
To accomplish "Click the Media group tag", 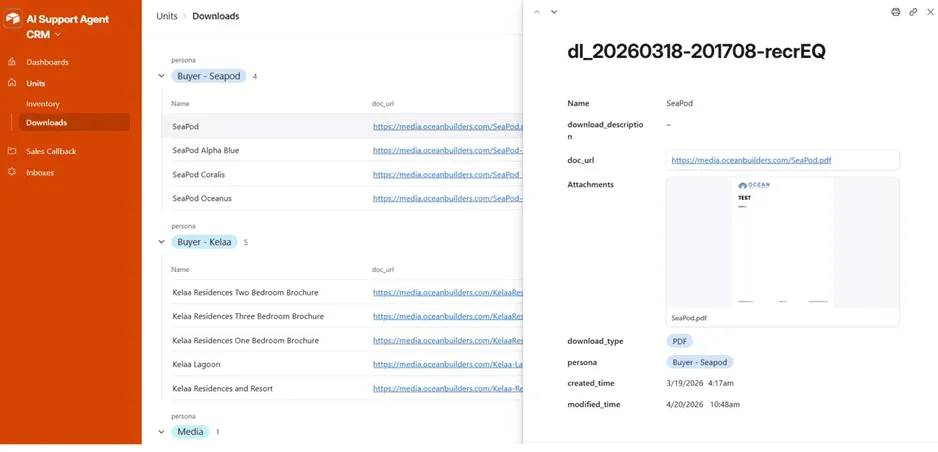I will pos(190,432).
